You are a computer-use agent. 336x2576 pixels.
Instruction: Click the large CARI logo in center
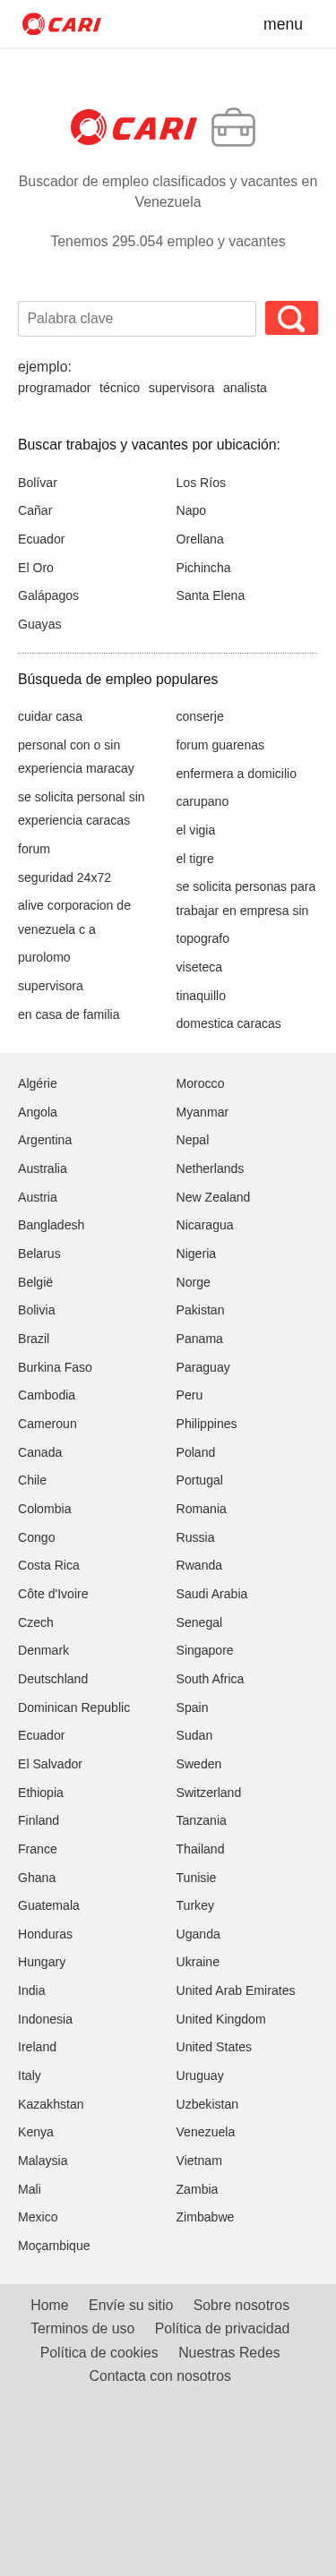click(x=134, y=128)
